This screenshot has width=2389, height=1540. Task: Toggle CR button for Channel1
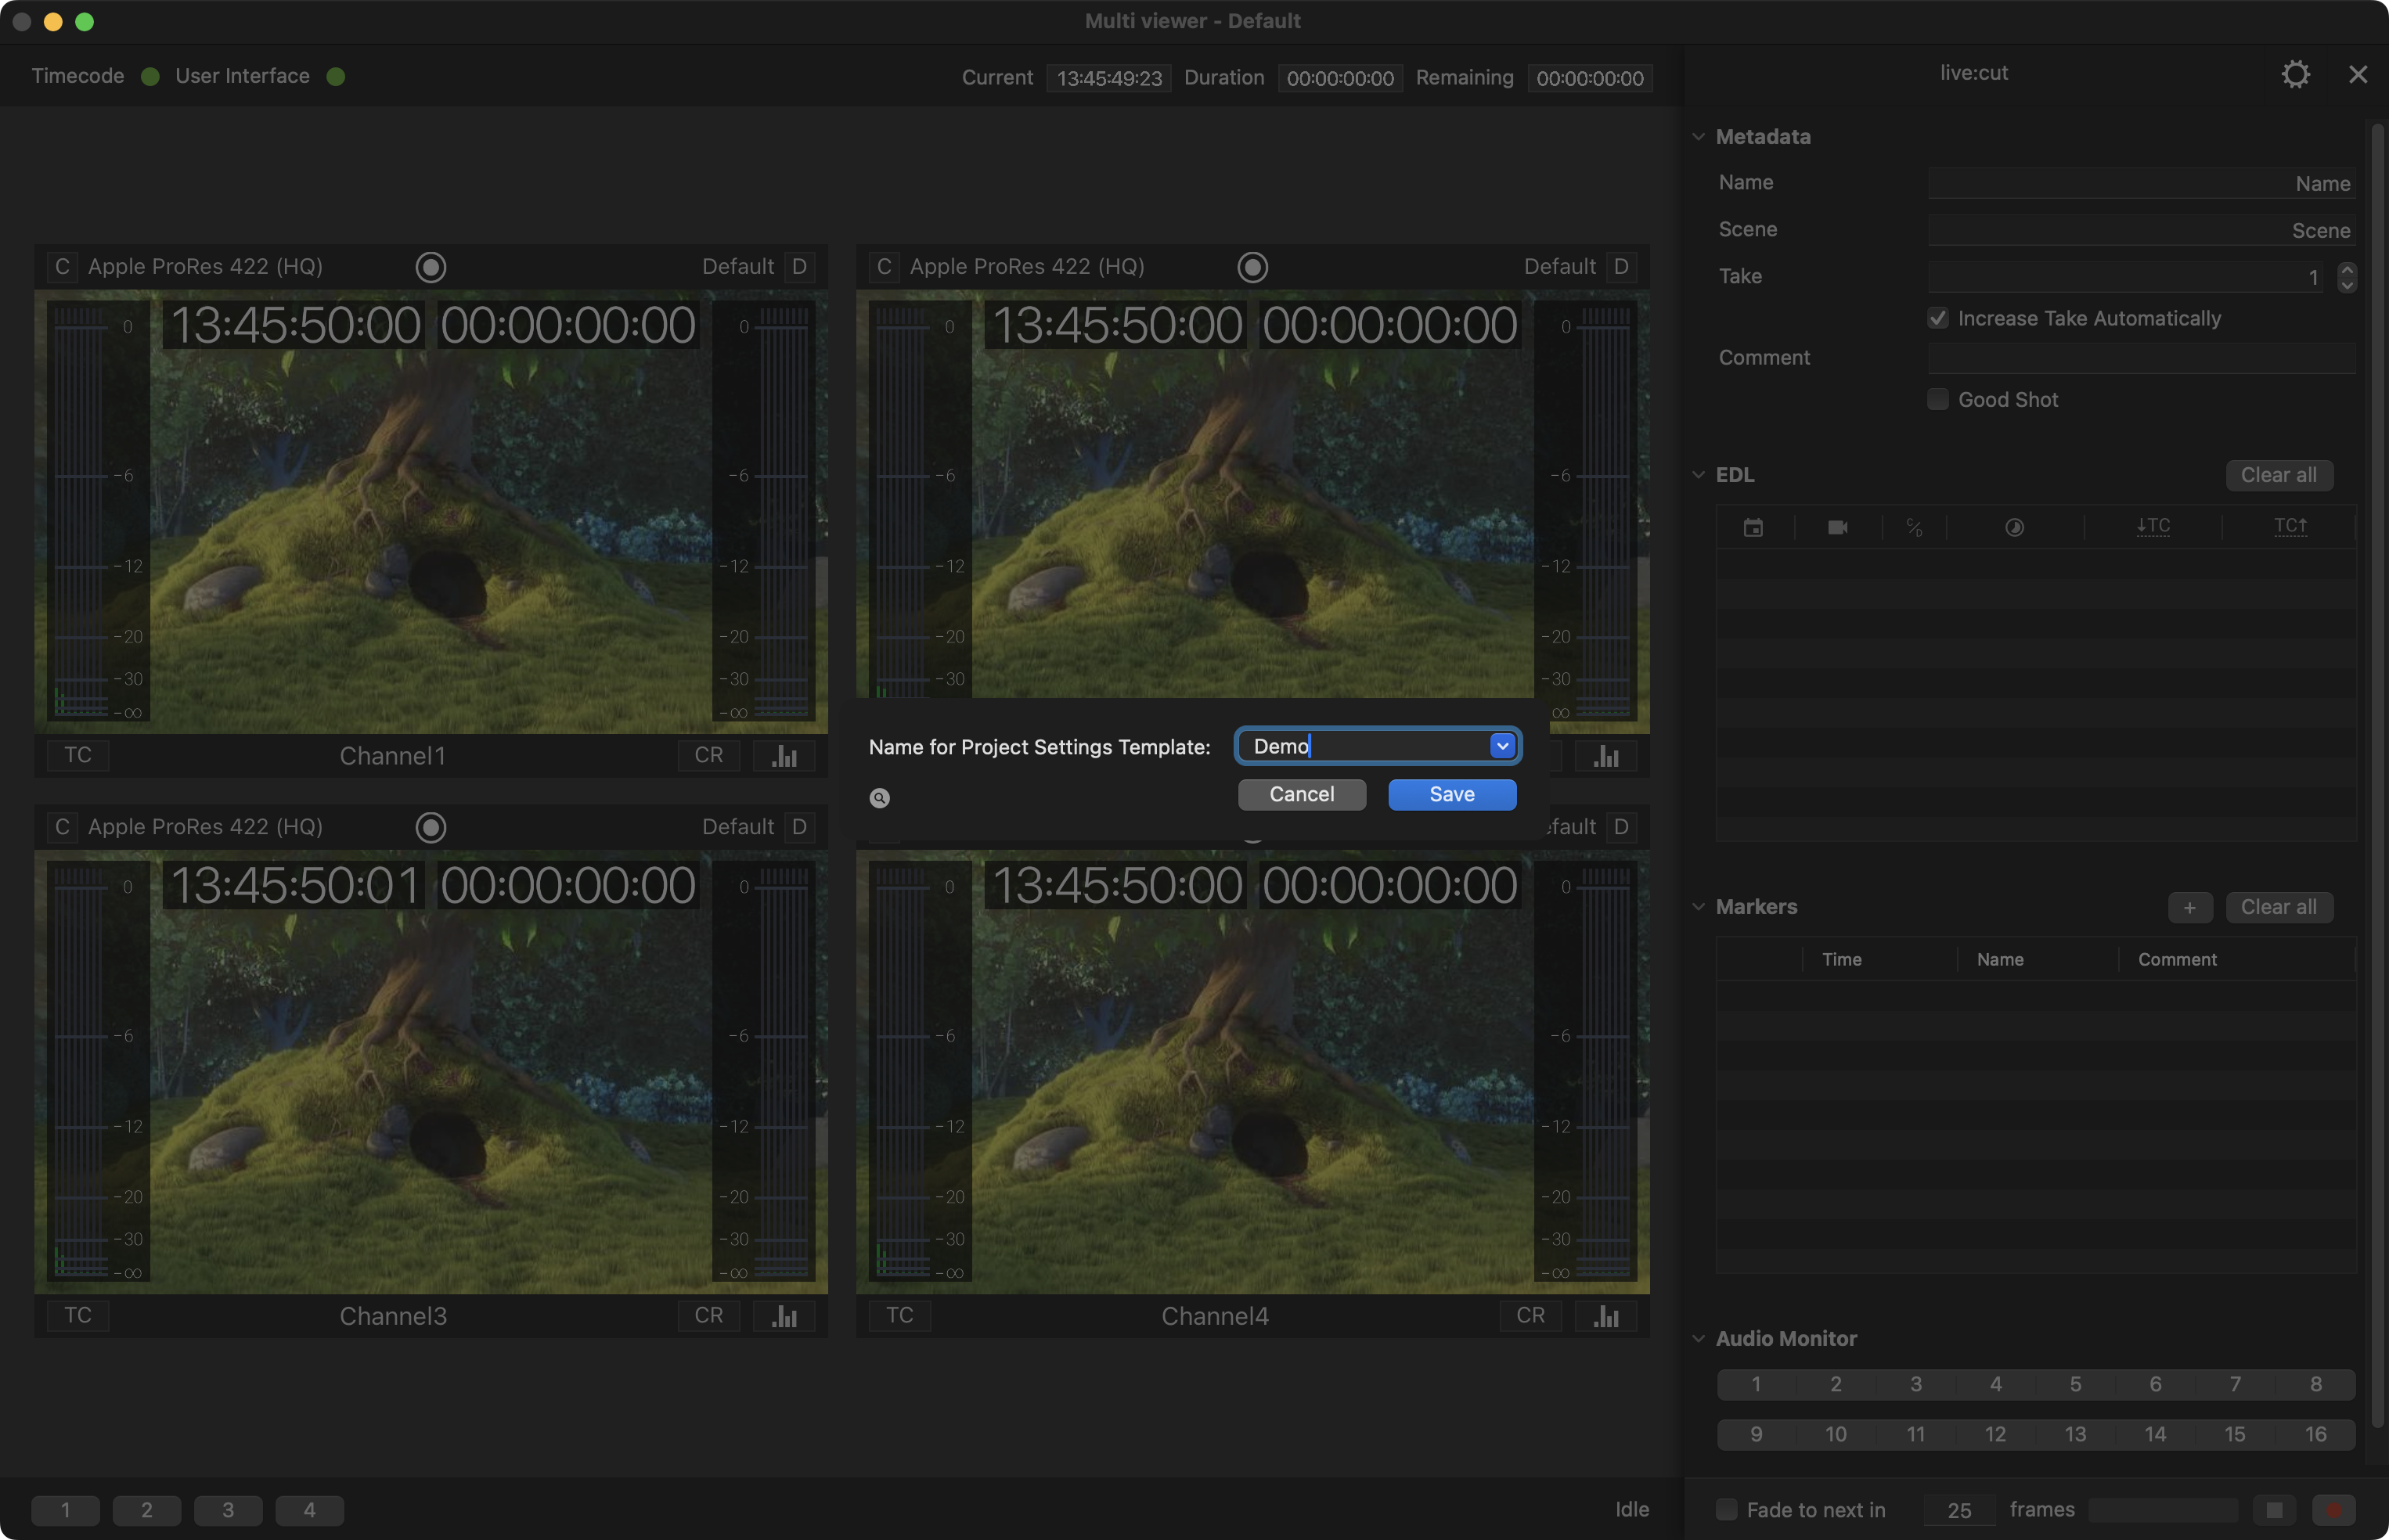pos(709,756)
